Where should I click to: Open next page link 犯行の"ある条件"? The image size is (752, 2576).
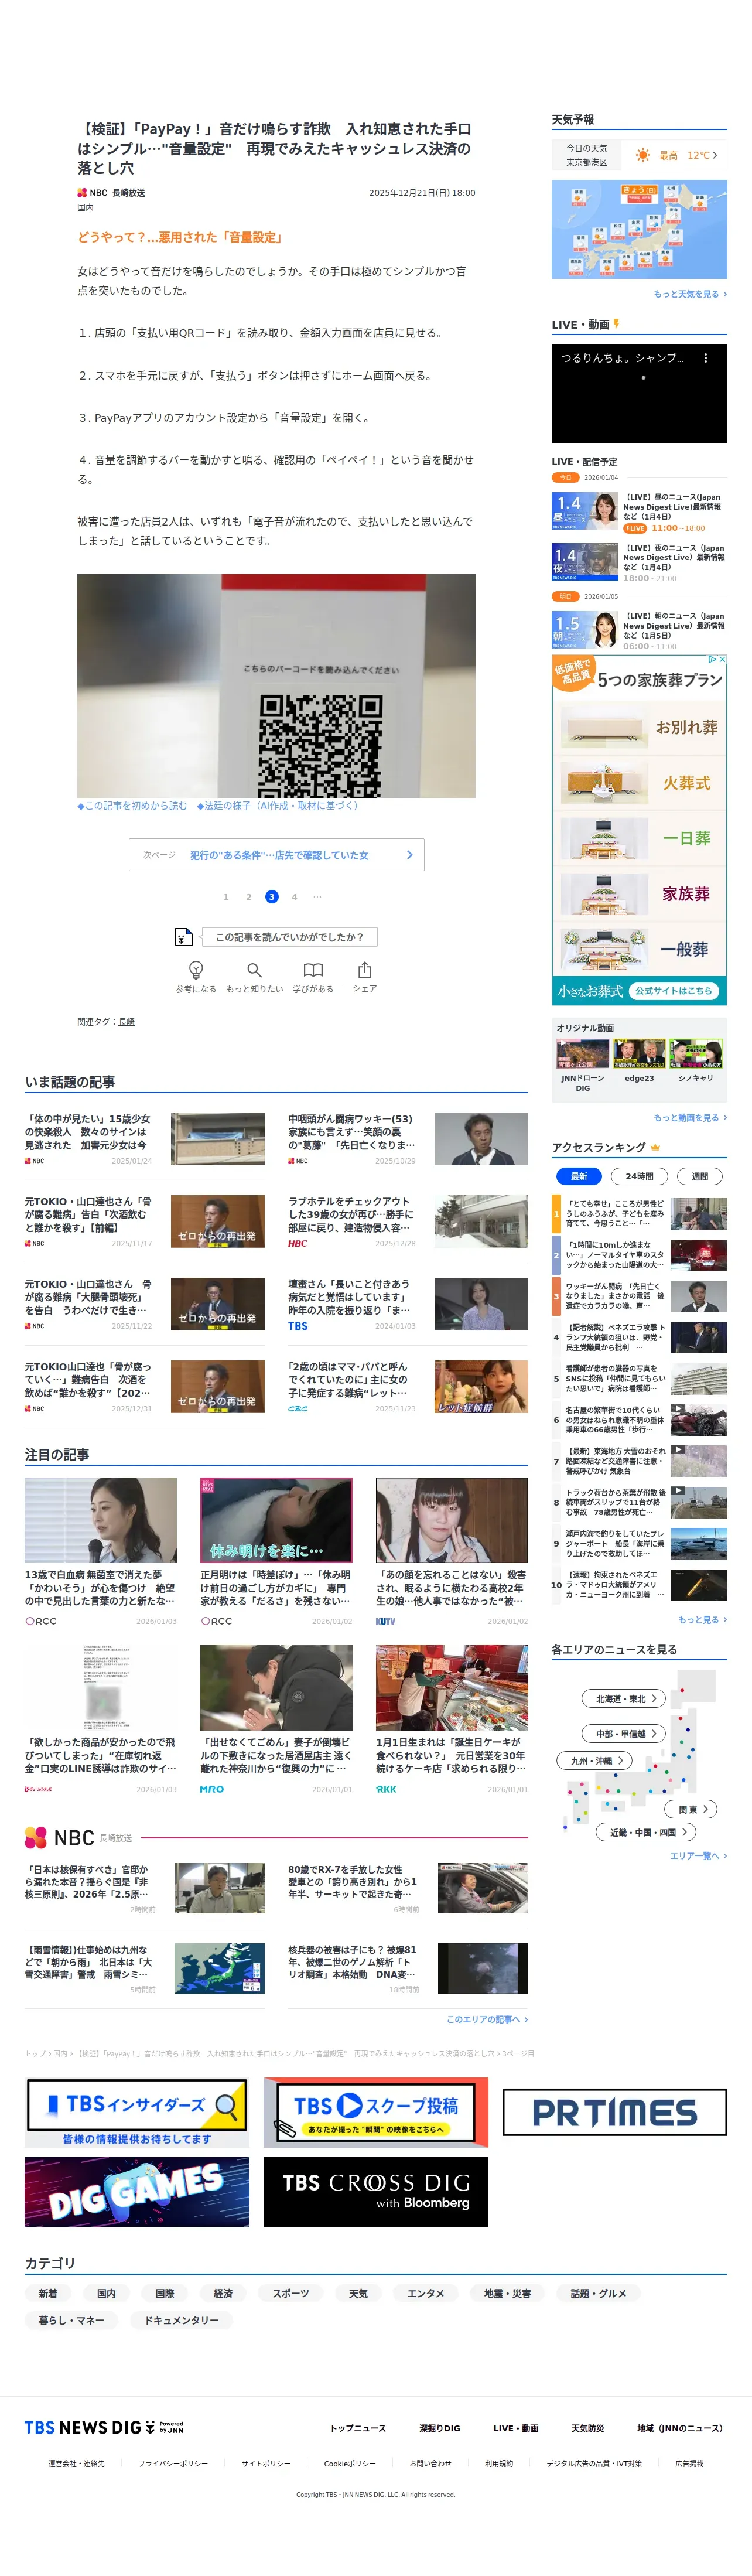tap(277, 855)
